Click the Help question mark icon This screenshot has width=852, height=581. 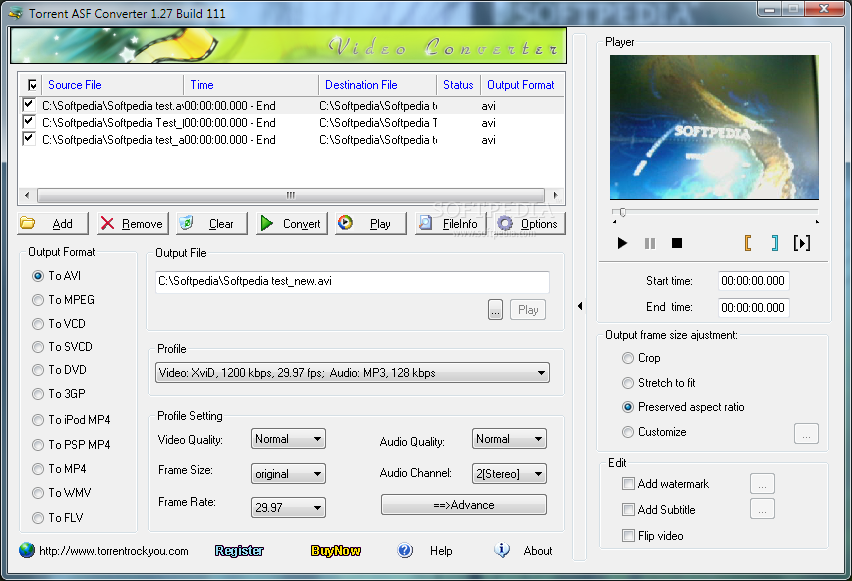click(x=405, y=551)
